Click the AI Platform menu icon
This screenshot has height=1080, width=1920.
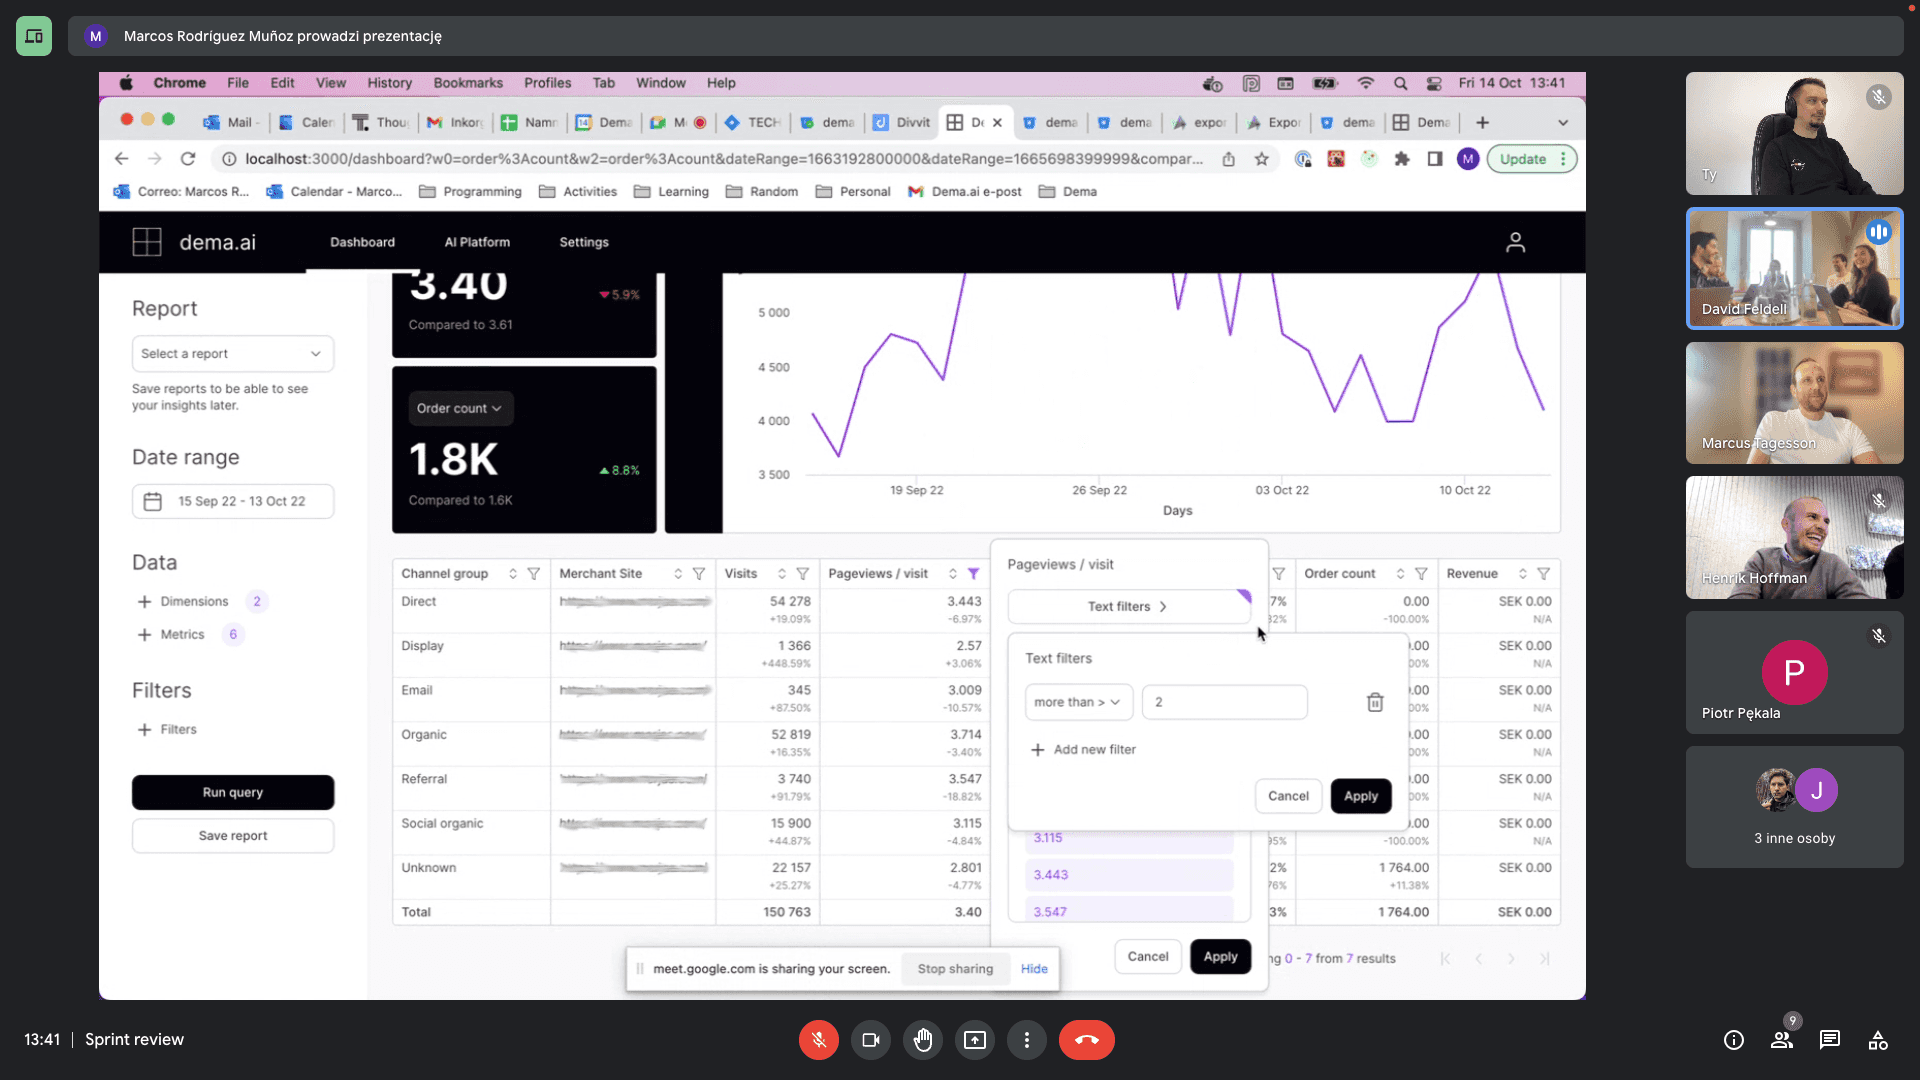pyautogui.click(x=476, y=243)
